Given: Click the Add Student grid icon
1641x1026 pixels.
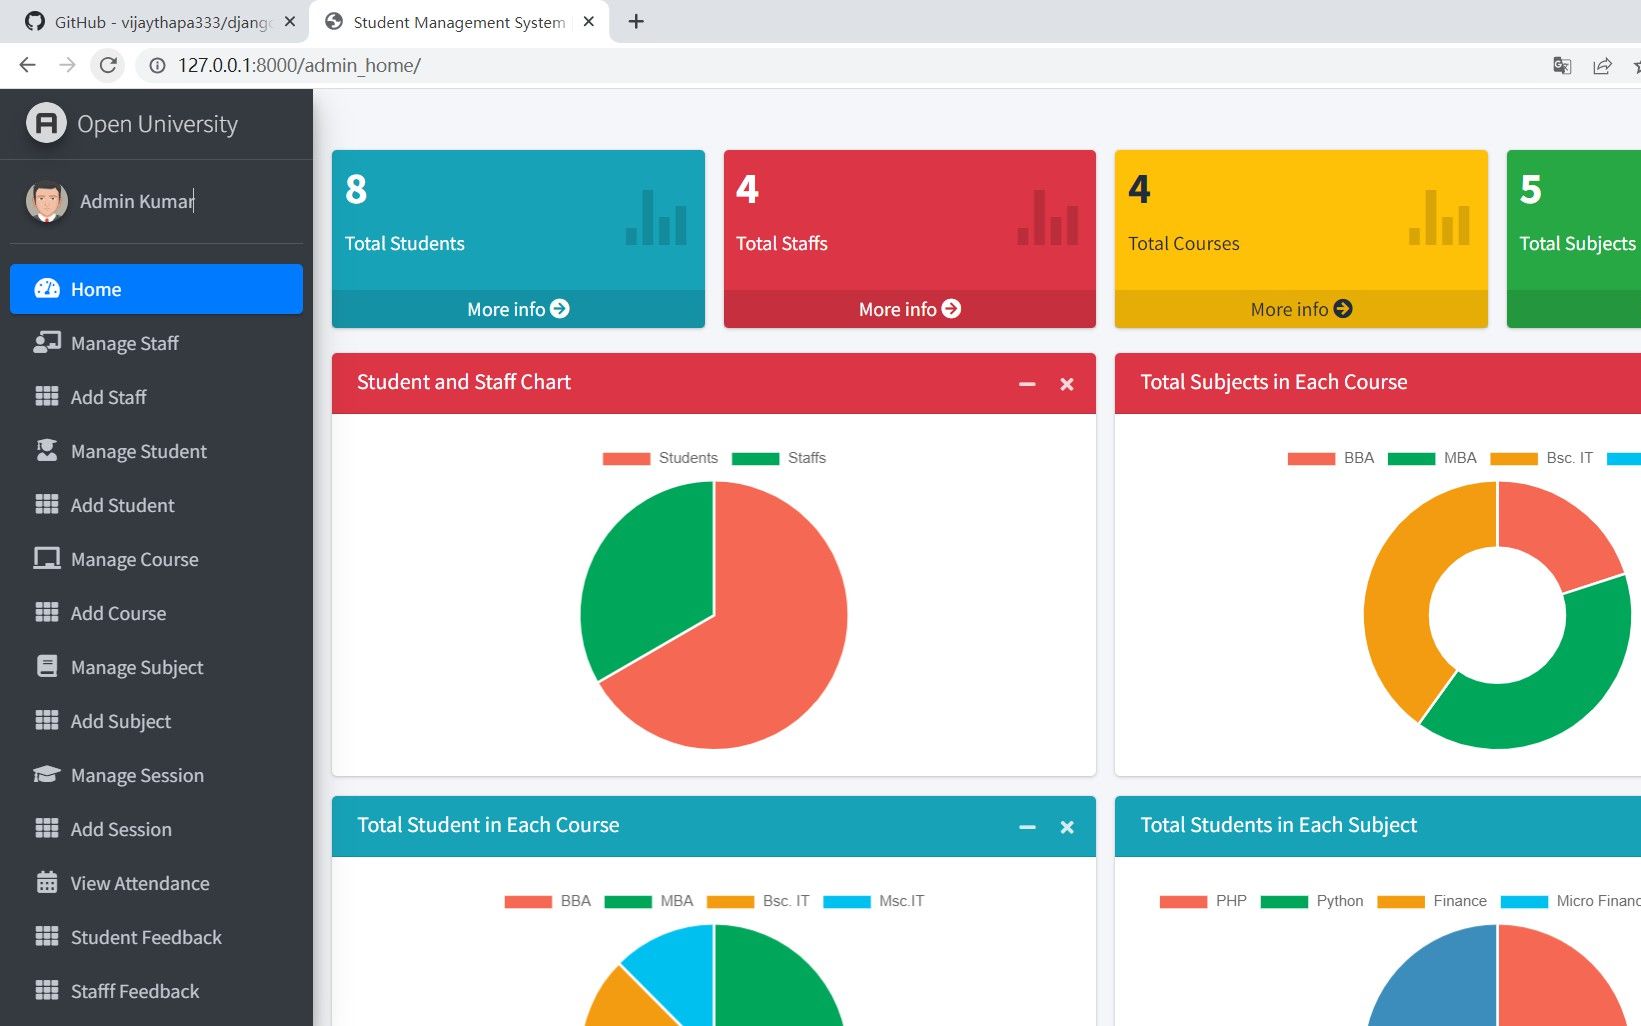Looking at the screenshot, I should click(x=47, y=505).
